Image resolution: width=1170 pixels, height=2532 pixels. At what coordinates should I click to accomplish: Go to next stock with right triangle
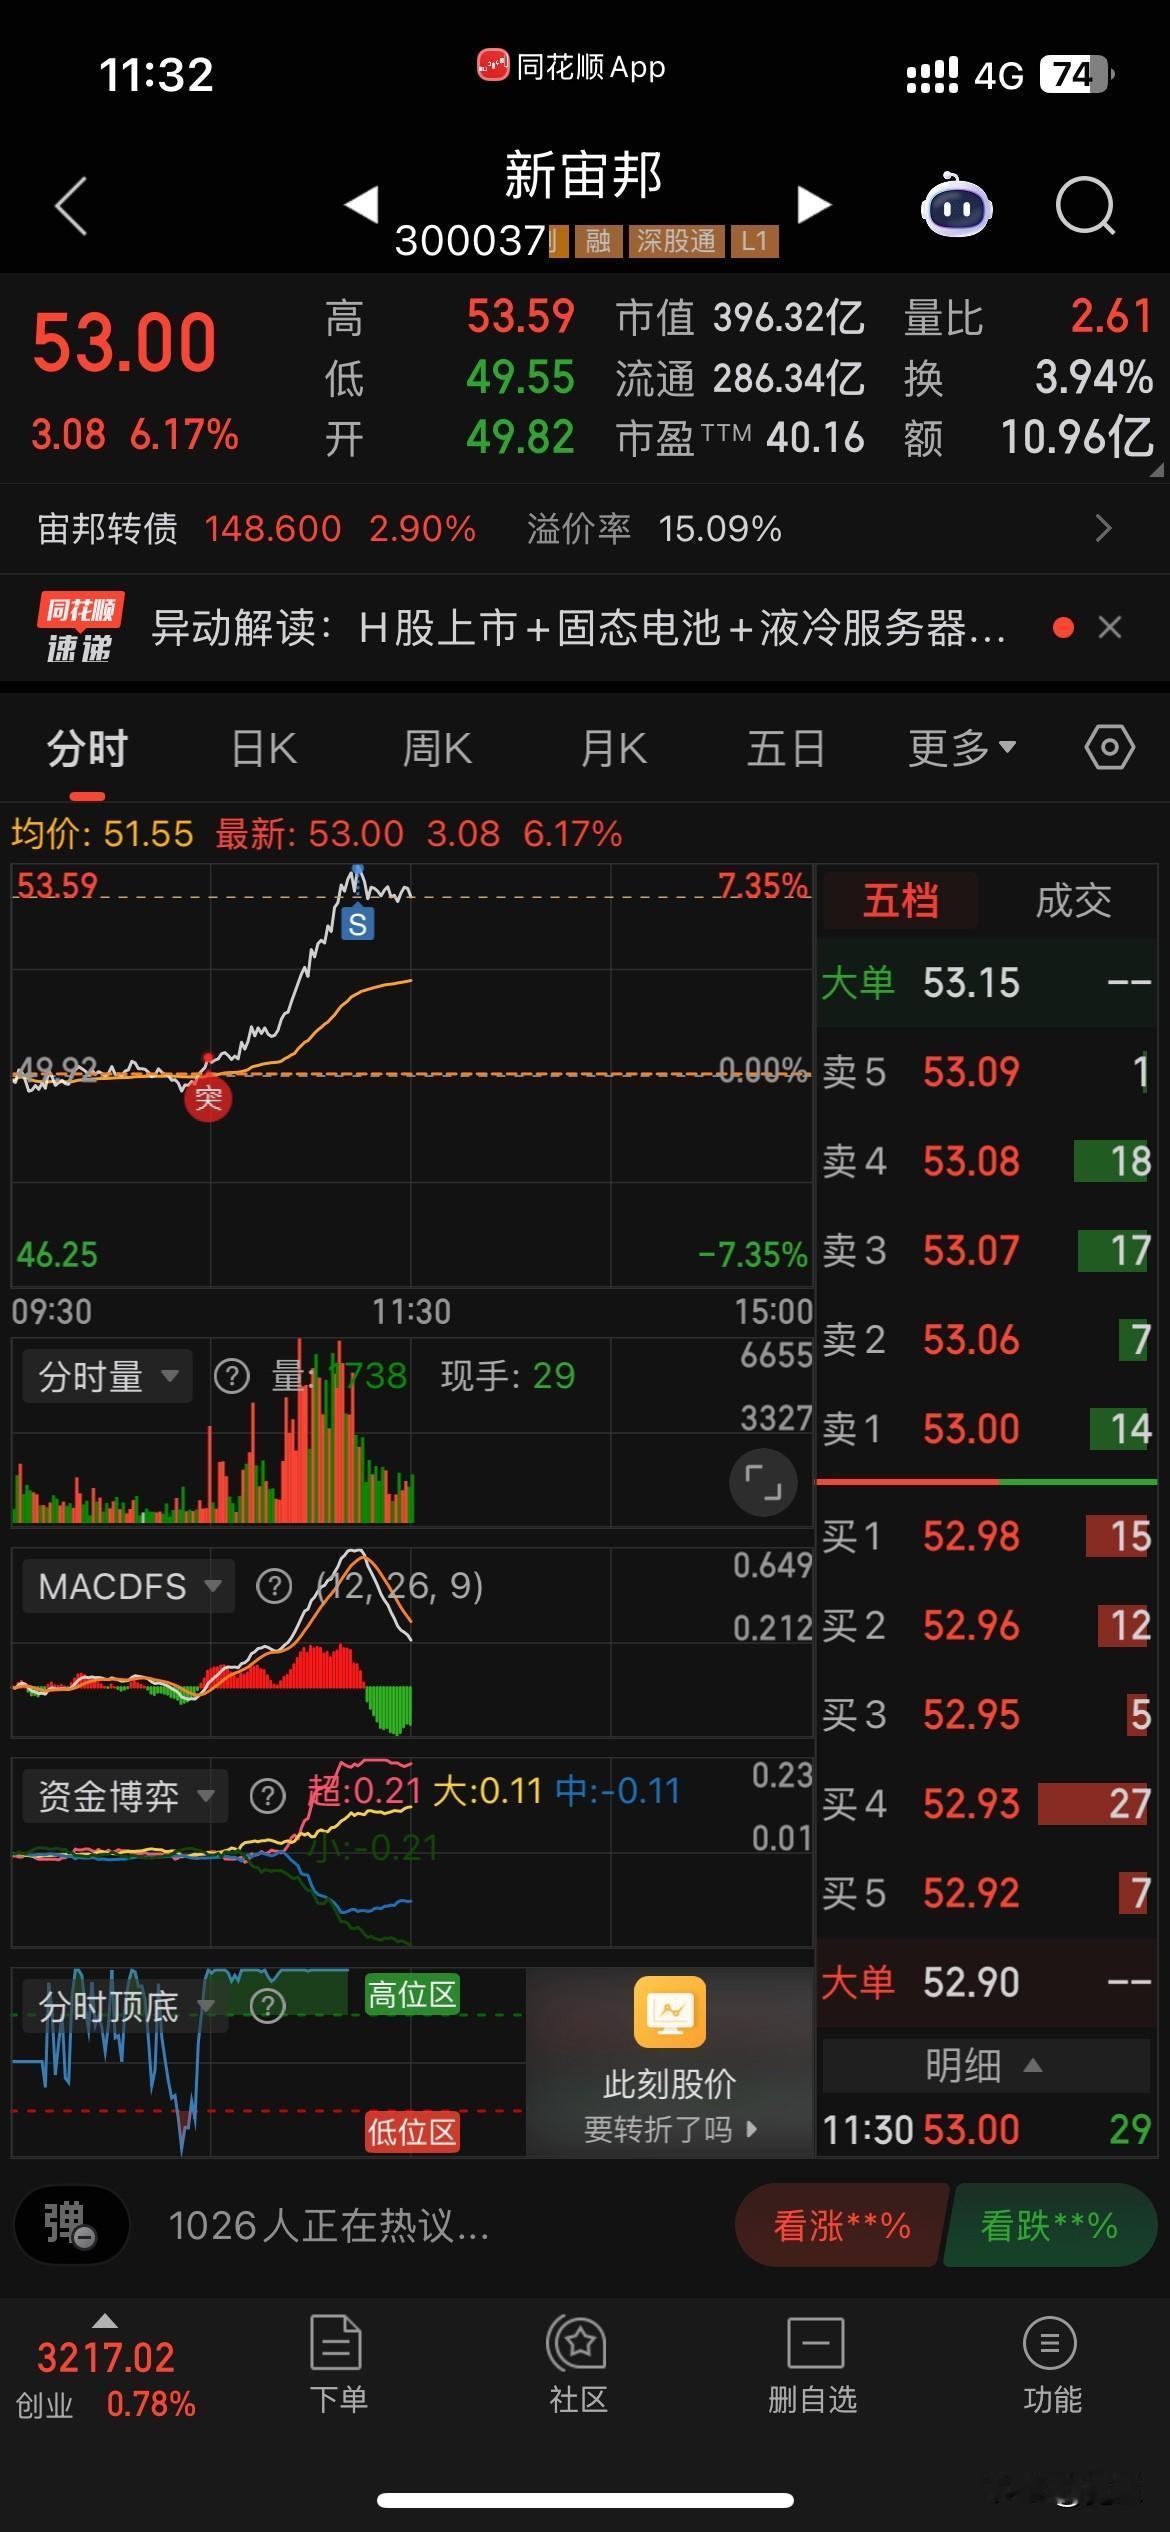click(814, 204)
